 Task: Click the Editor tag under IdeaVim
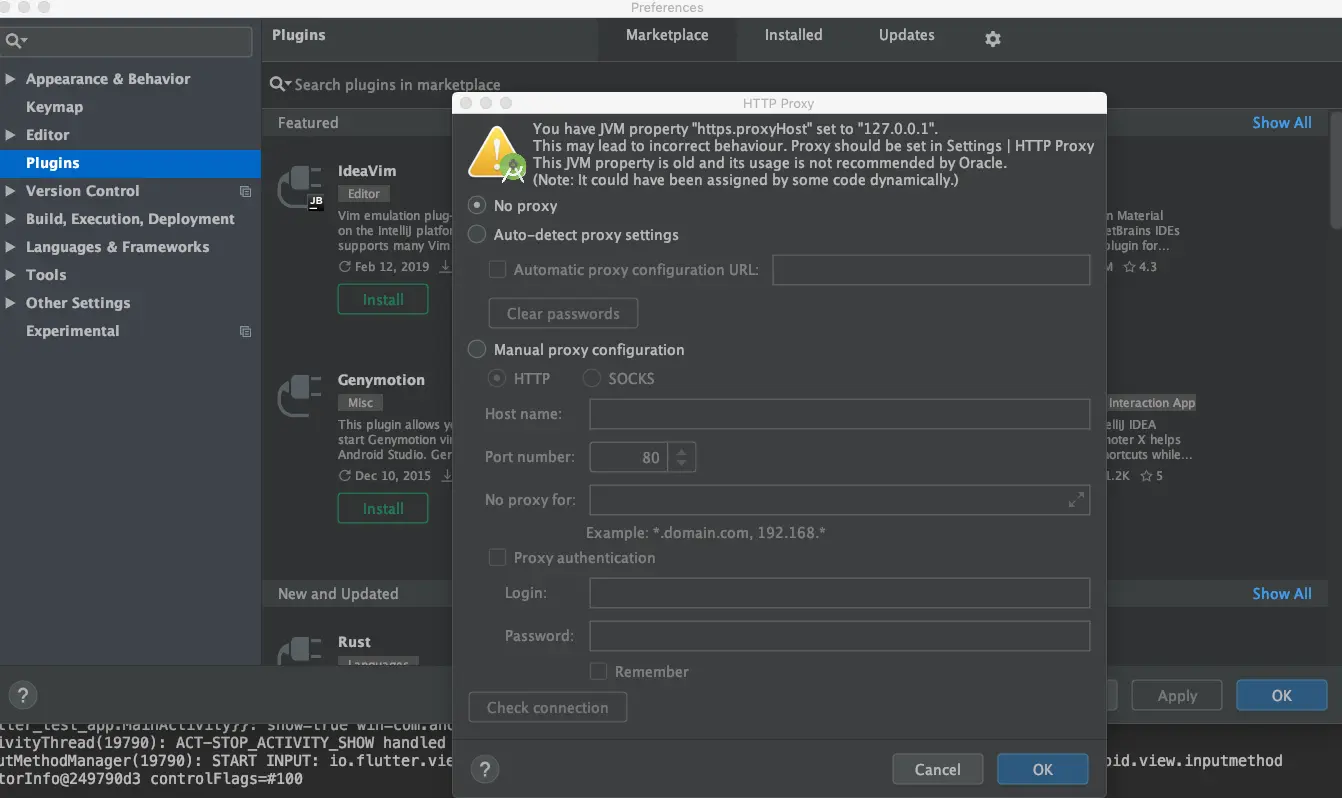pyautogui.click(x=364, y=194)
